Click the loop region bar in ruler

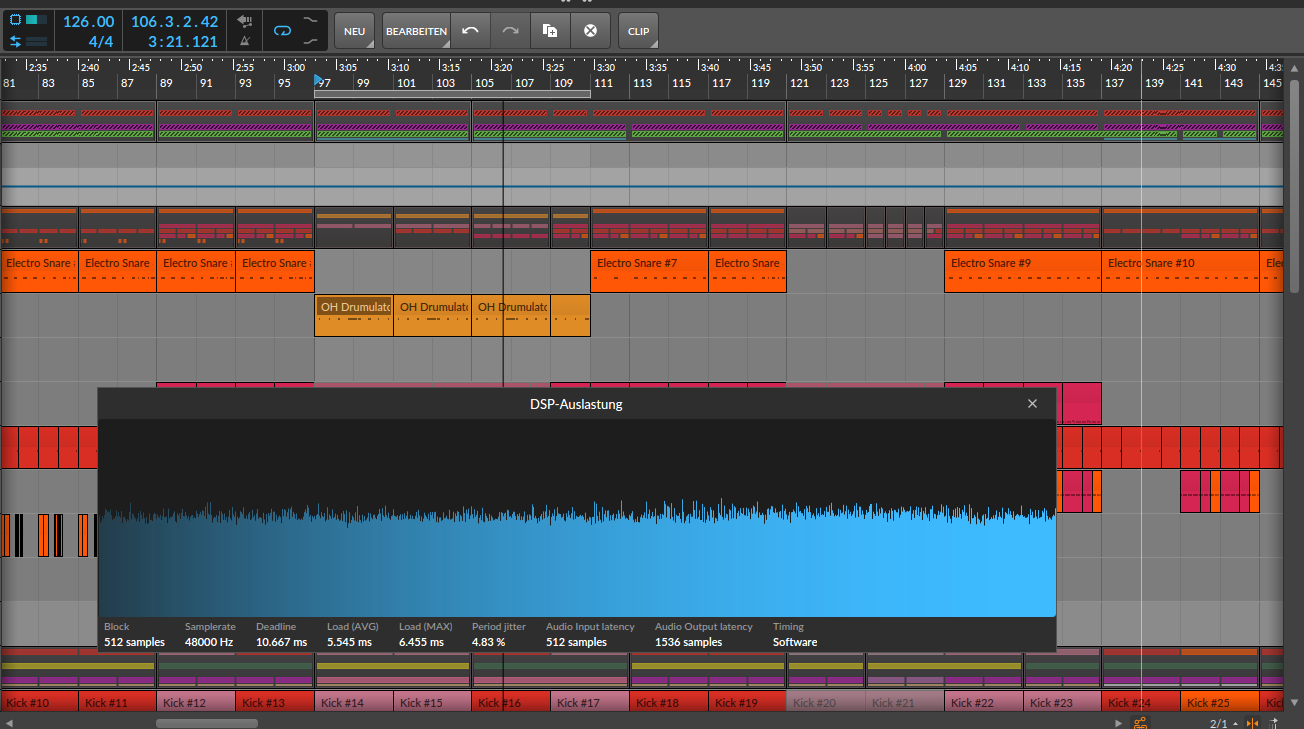(x=452, y=94)
